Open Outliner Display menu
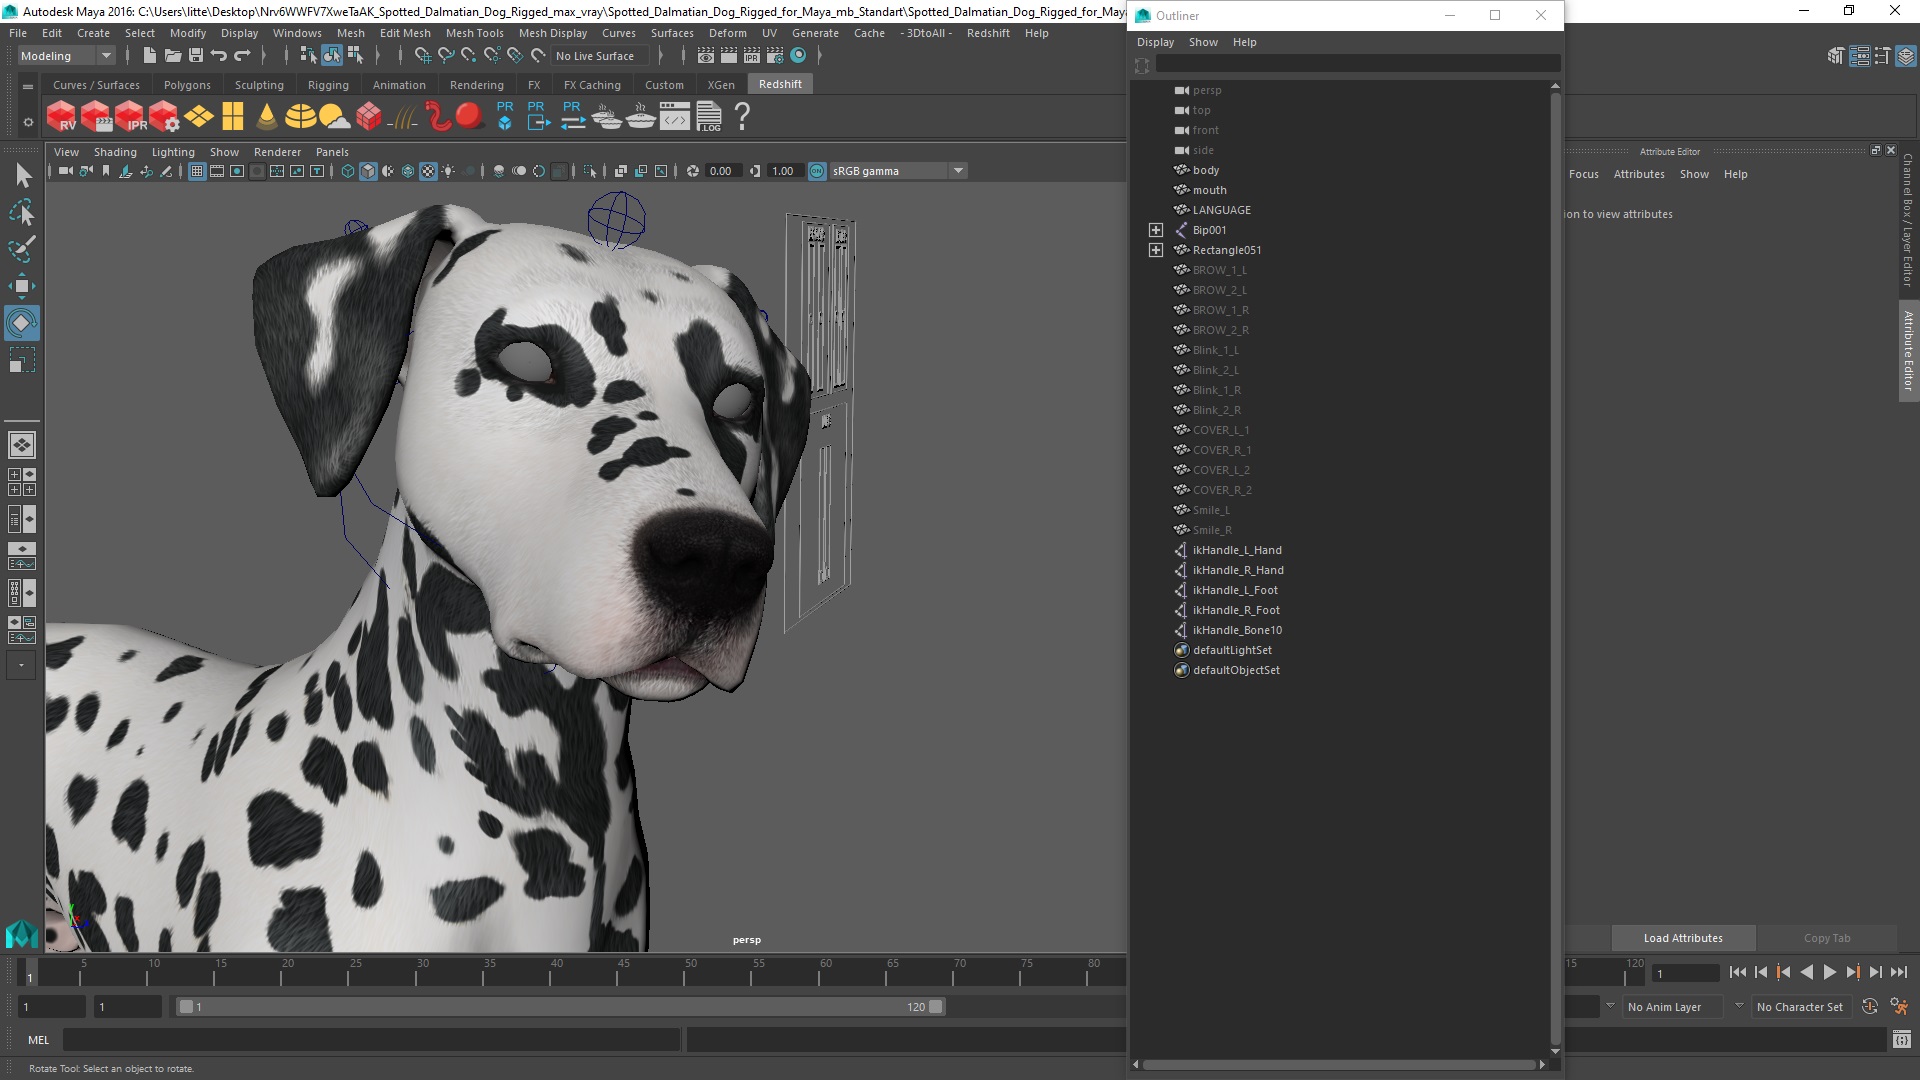Screen dimensions: 1920x1080 pyautogui.click(x=1155, y=42)
